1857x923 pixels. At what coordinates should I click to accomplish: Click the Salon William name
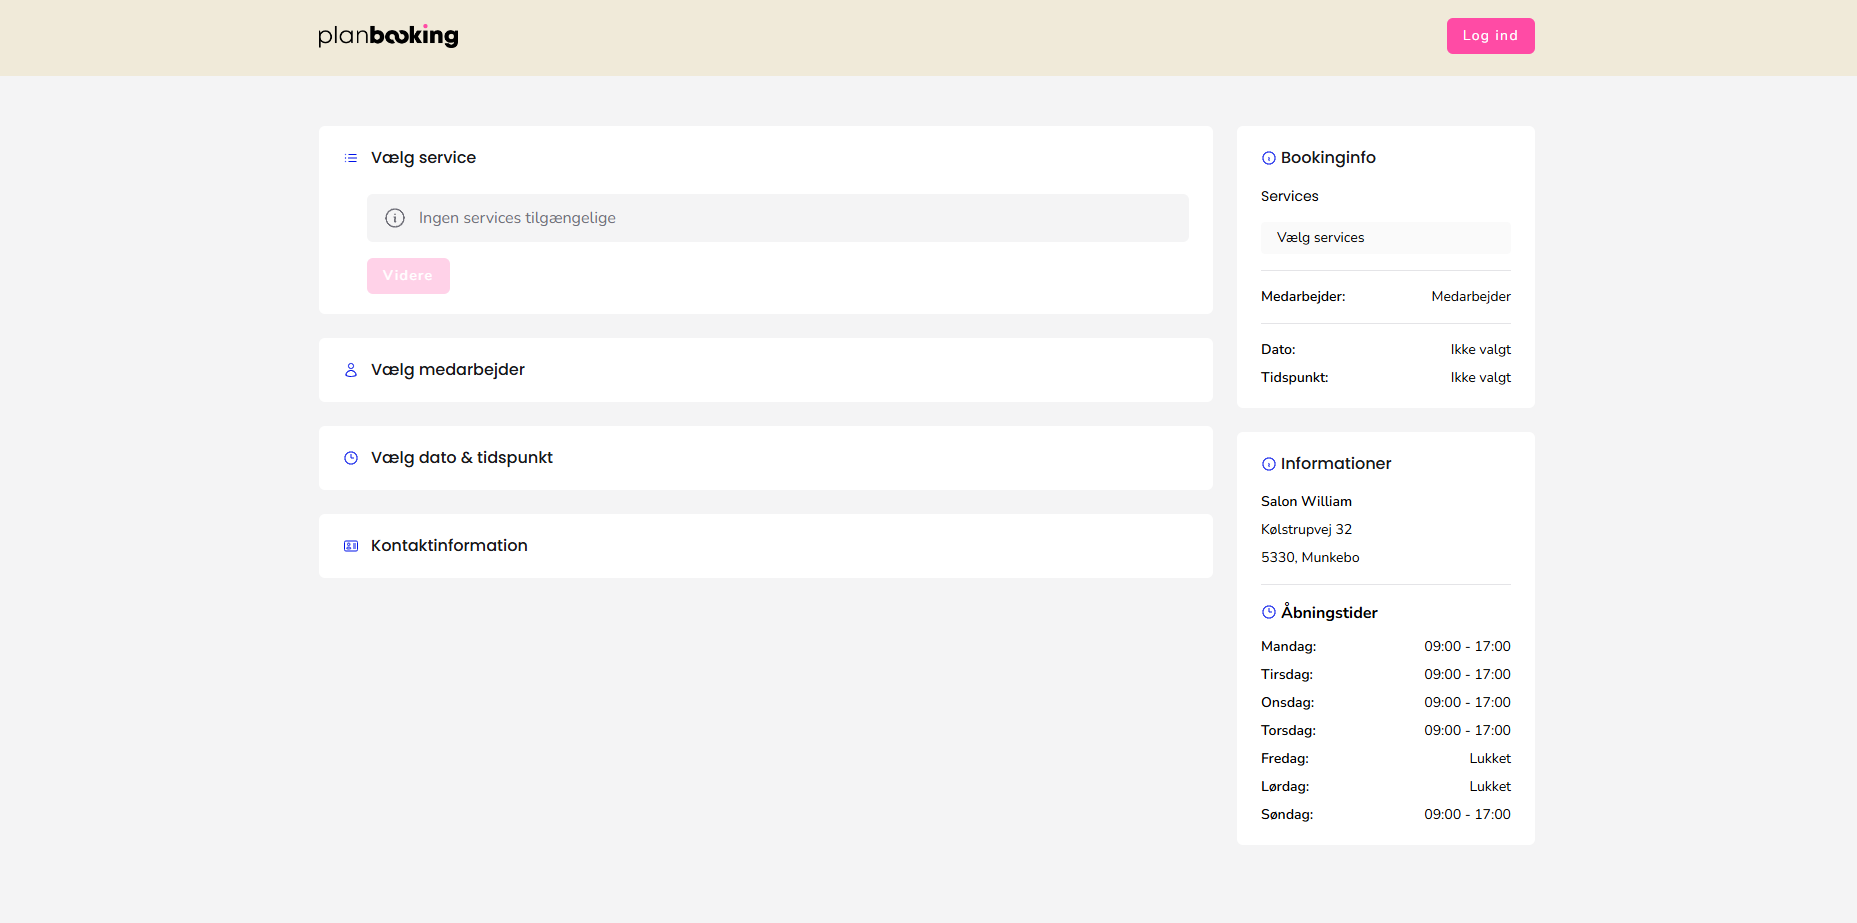pyautogui.click(x=1306, y=502)
